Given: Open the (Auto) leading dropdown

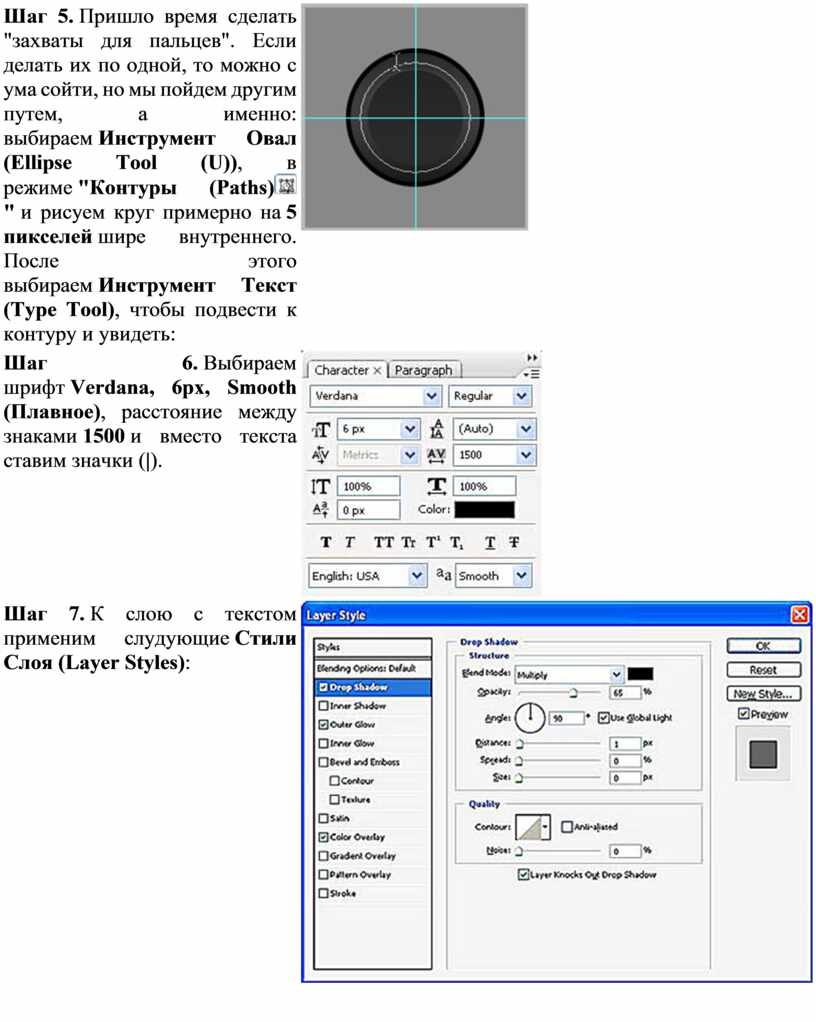Looking at the screenshot, I should (x=525, y=429).
